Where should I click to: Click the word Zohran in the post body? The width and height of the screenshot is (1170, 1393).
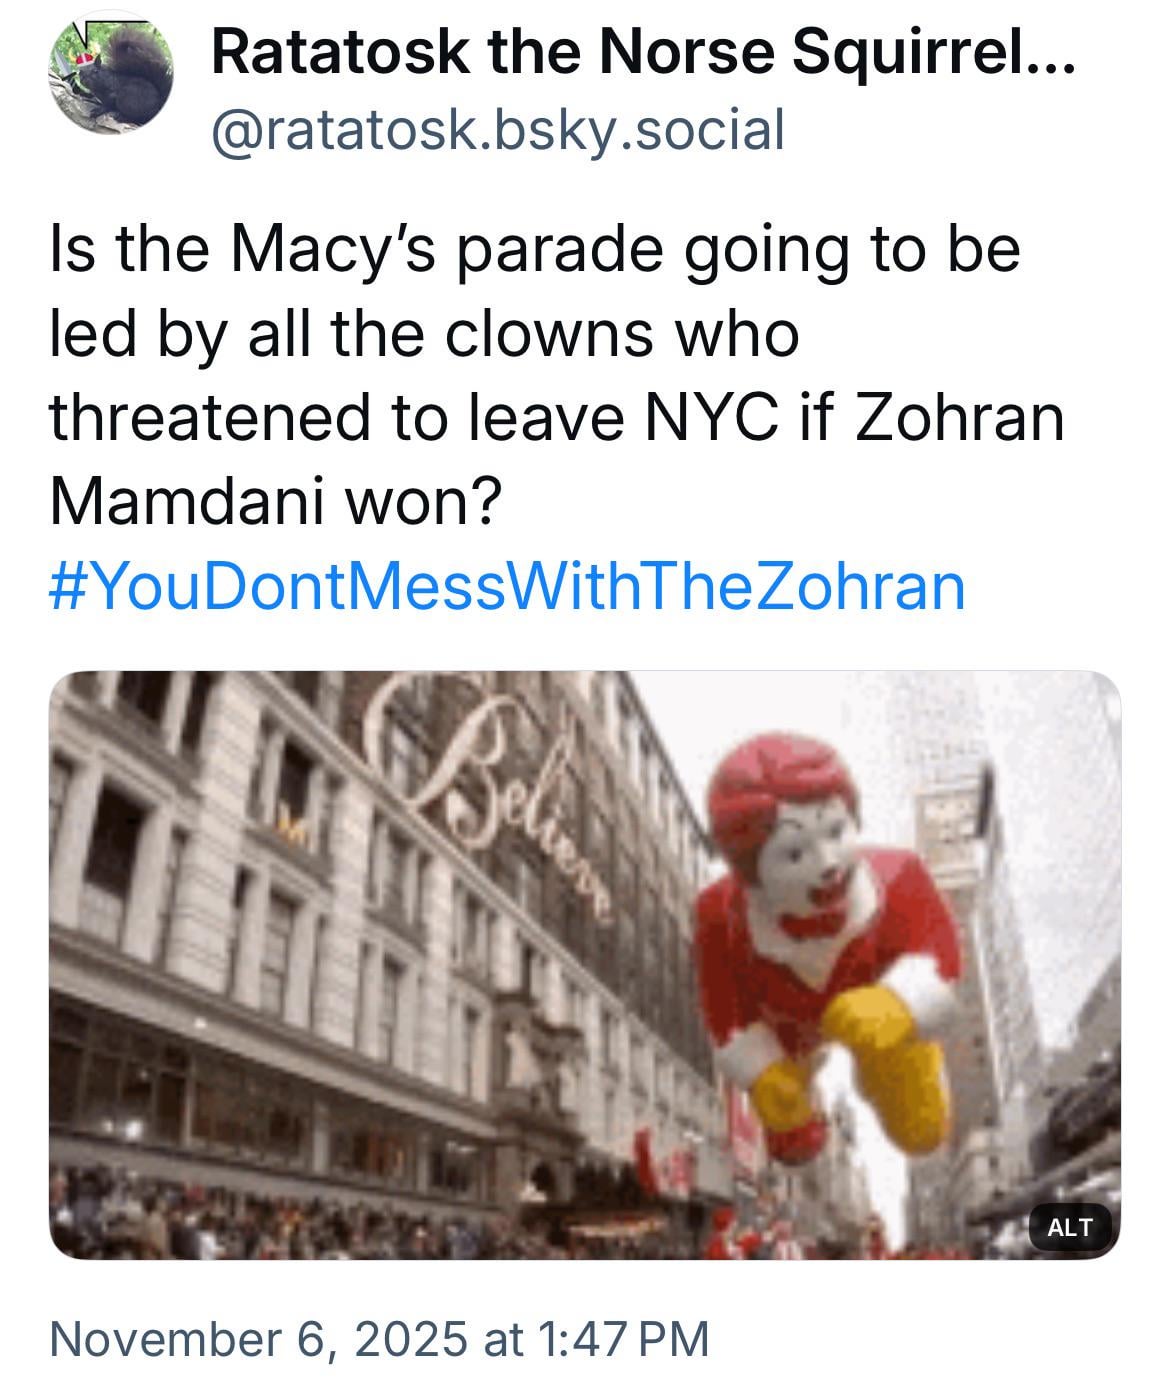959,417
